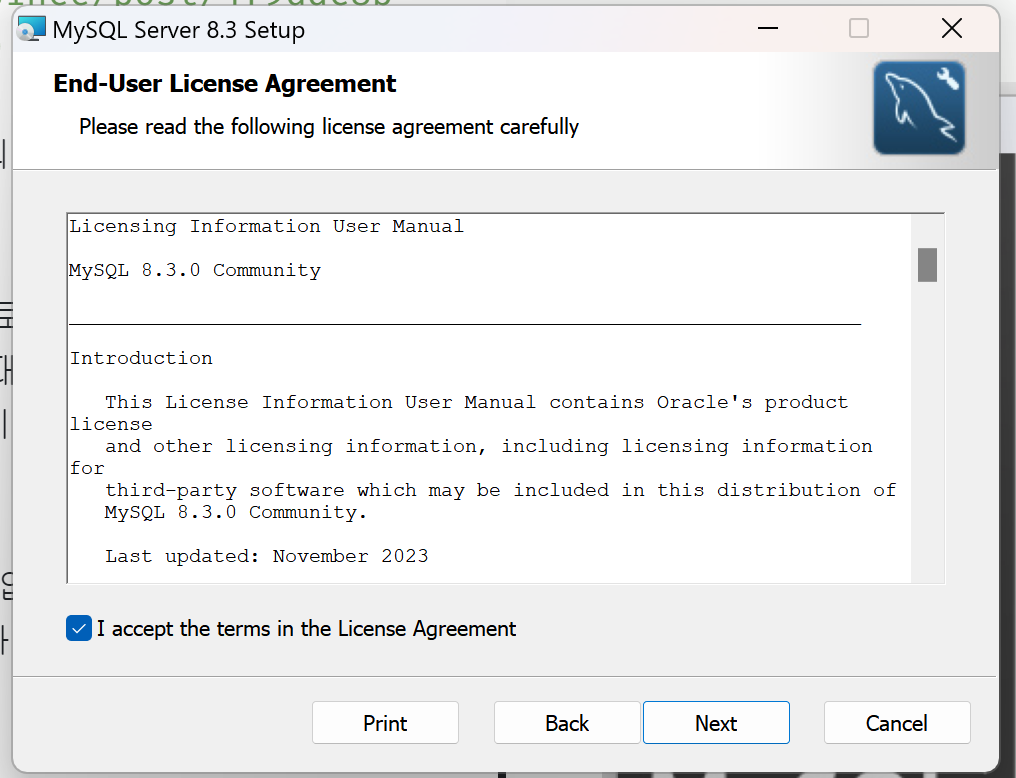Click the MySQL Setup title bar icon
1016x778 pixels.
[32, 29]
